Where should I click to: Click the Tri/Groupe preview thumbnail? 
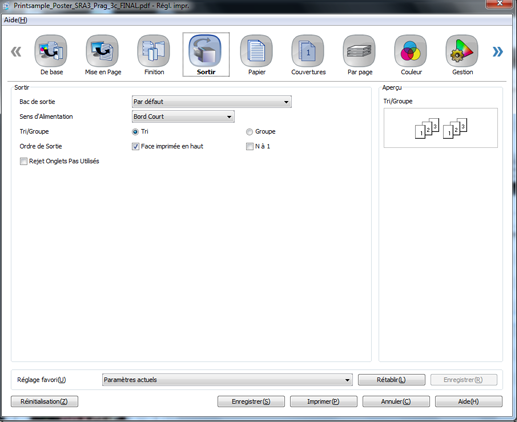pos(440,128)
